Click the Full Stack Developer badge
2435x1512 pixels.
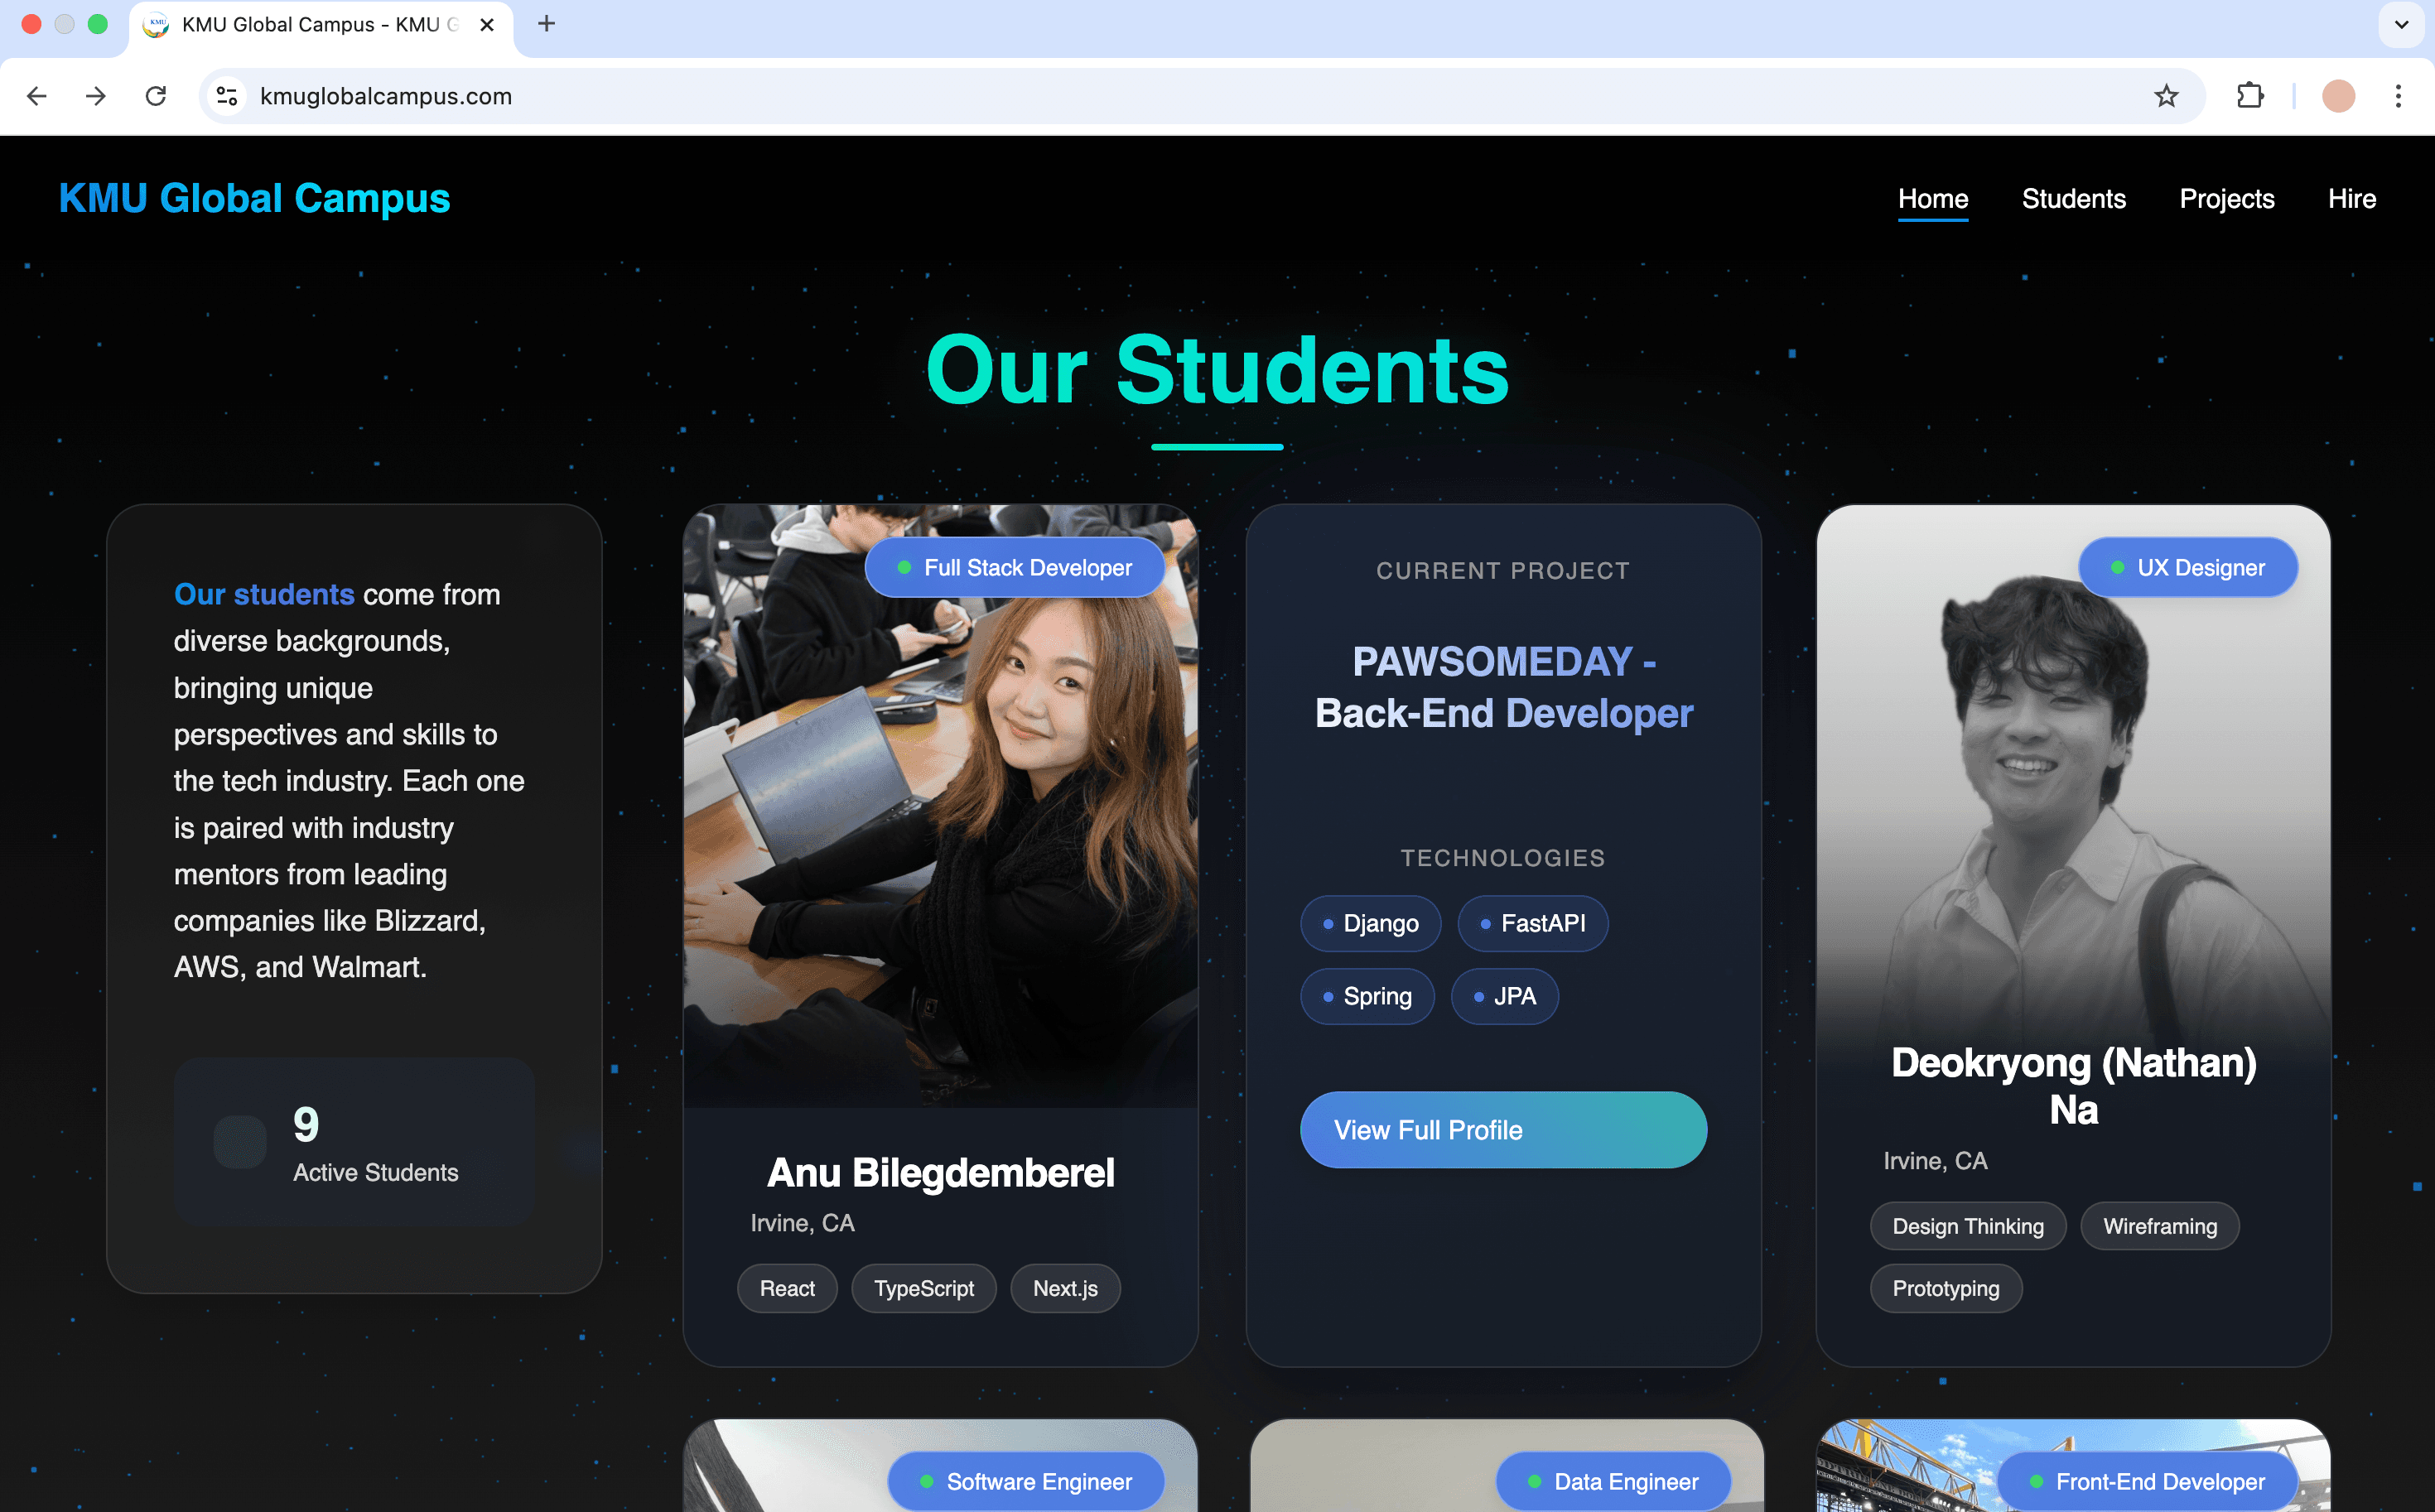[x=1015, y=568]
